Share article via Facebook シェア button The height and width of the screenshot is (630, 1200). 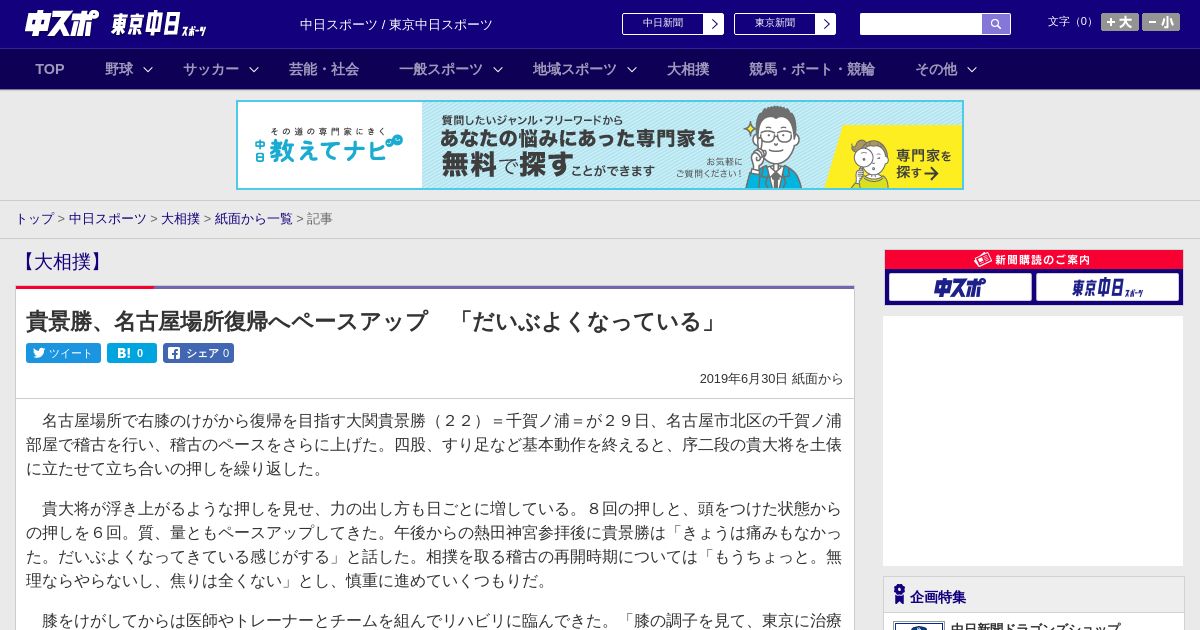click(x=198, y=353)
